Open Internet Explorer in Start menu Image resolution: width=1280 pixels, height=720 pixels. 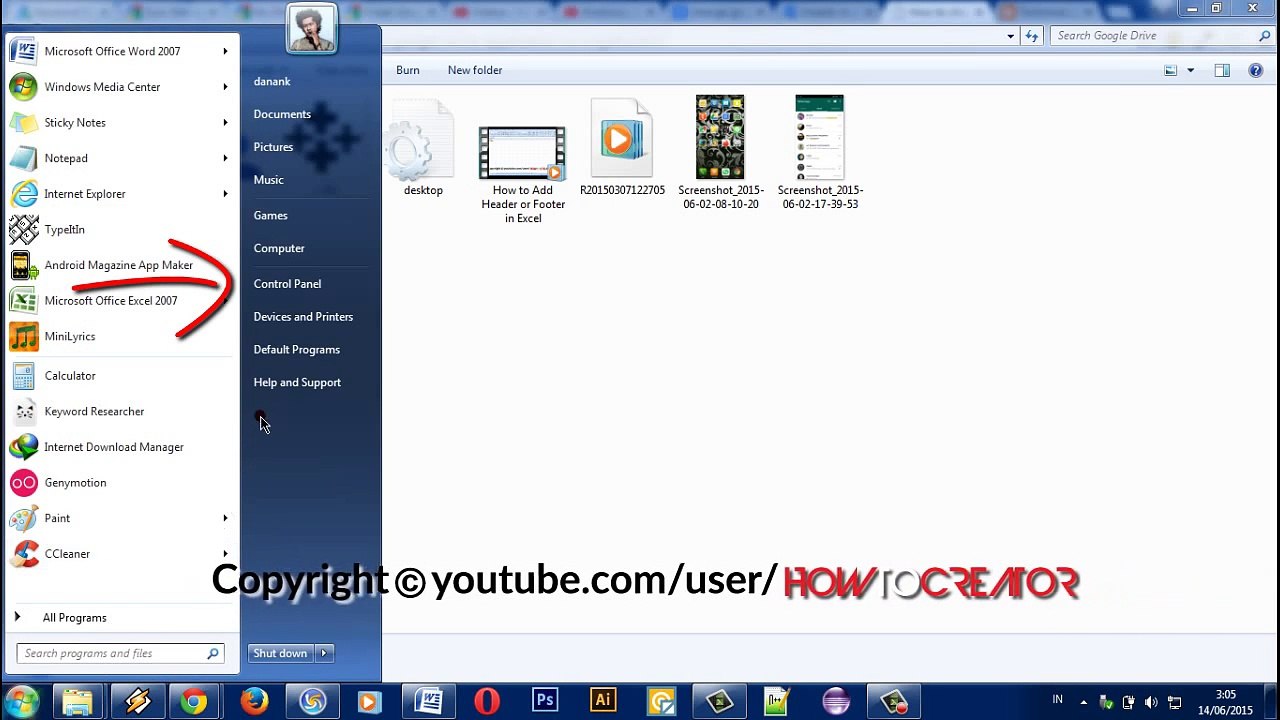85,194
